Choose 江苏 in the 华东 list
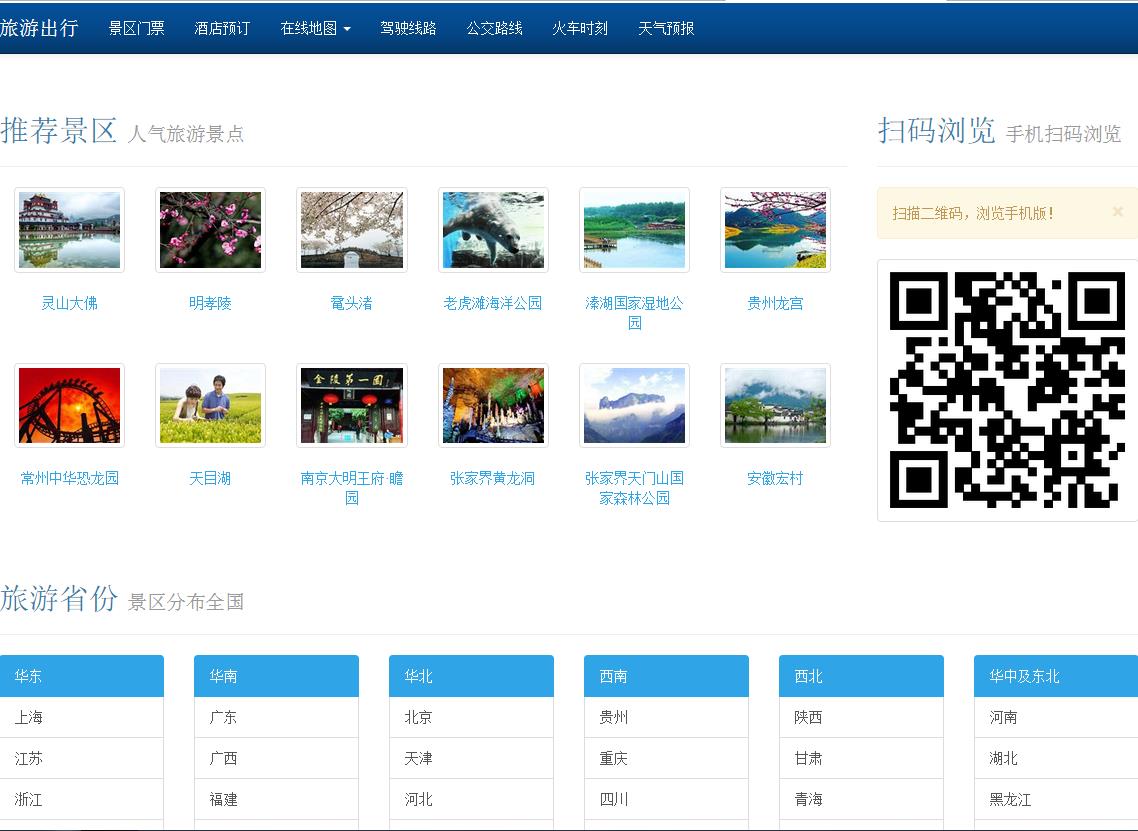 click(82, 758)
